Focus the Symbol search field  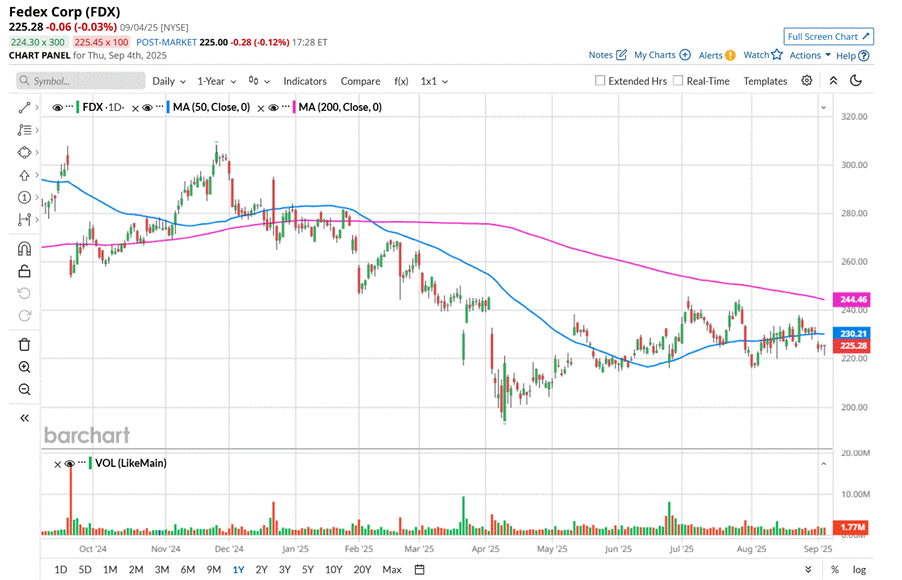point(81,81)
